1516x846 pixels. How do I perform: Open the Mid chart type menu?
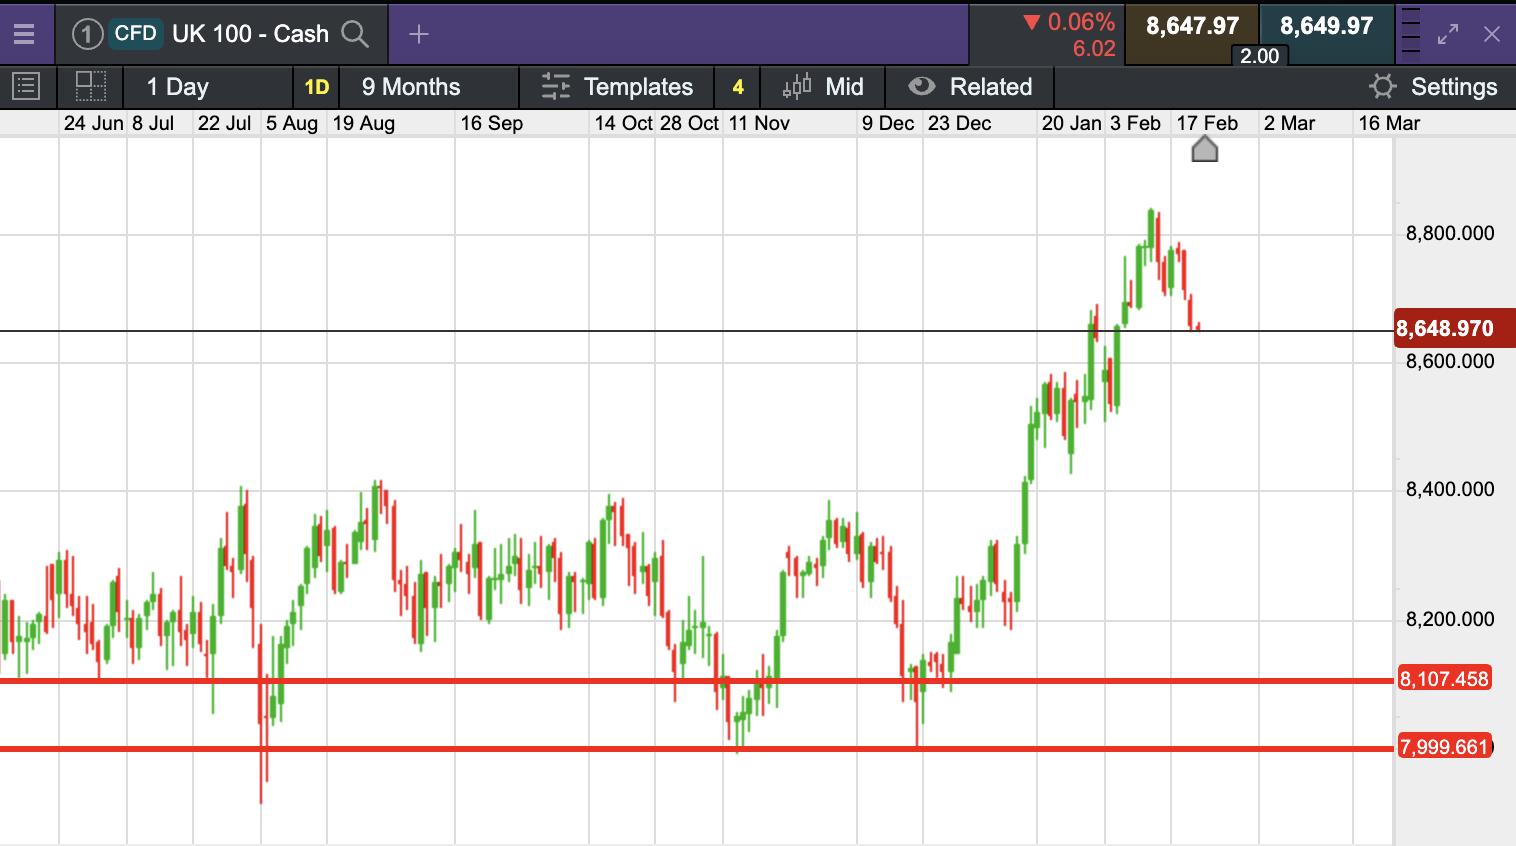pyautogui.click(x=823, y=87)
